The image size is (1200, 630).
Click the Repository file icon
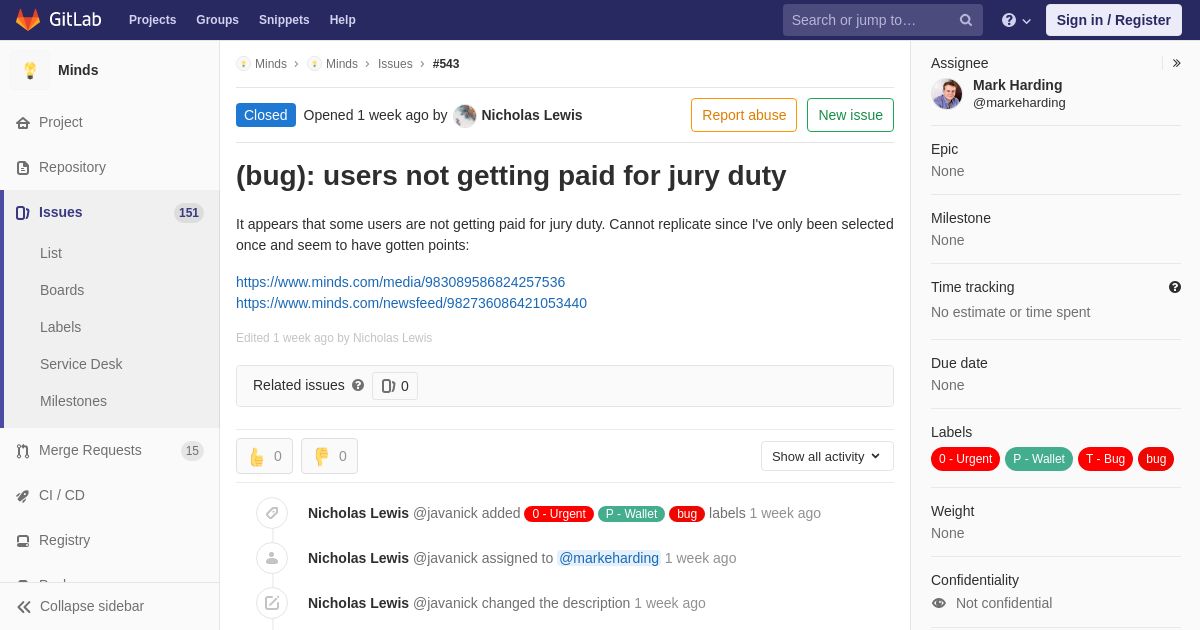point(23,167)
